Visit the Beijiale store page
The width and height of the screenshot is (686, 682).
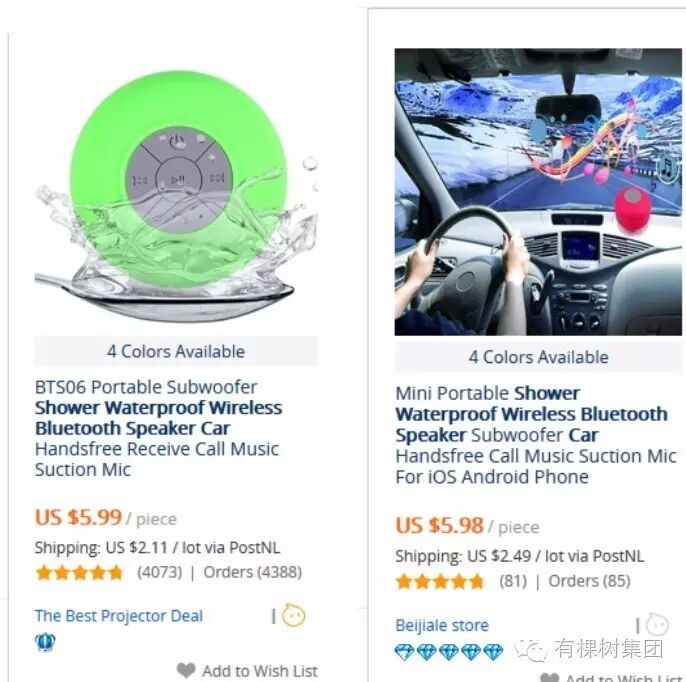click(x=442, y=625)
